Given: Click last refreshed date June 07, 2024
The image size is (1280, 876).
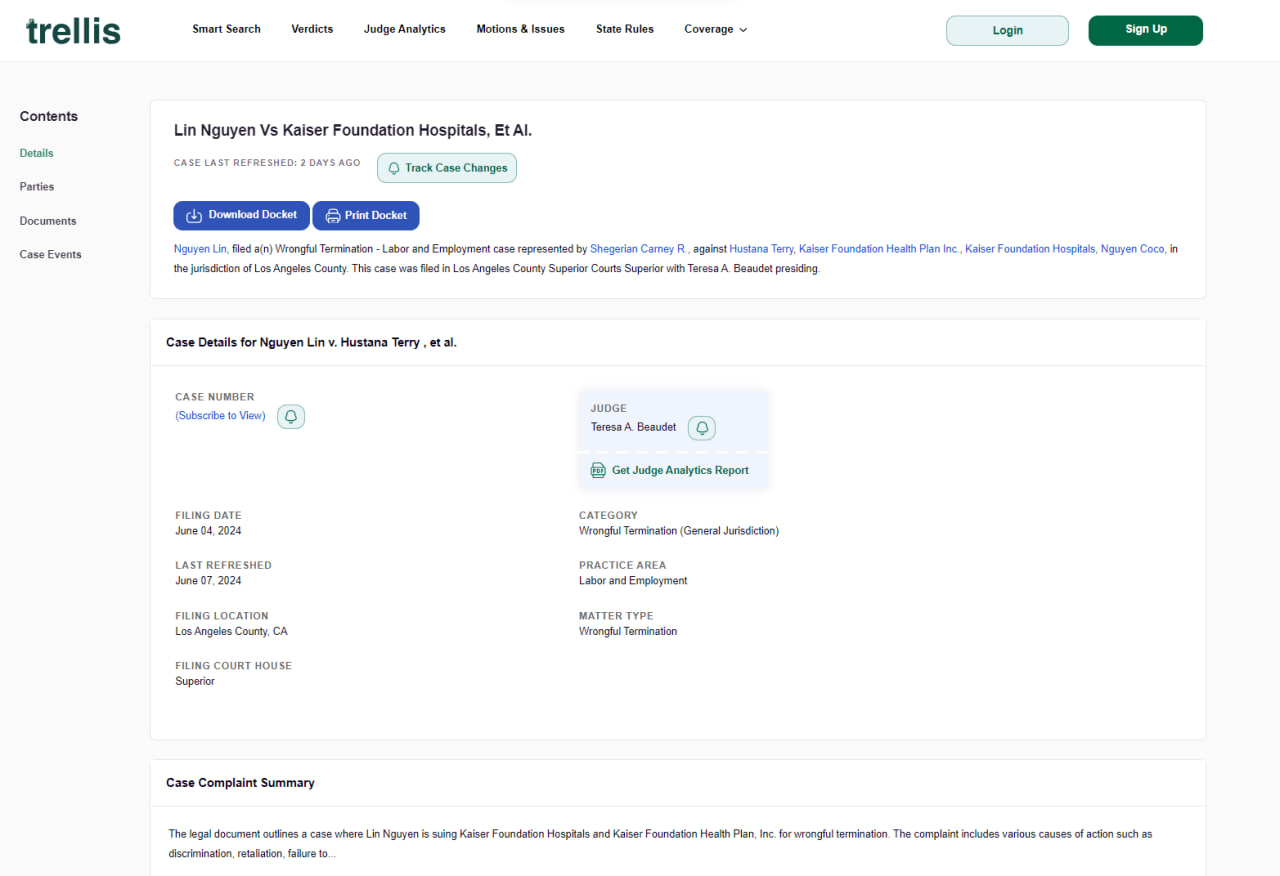Looking at the screenshot, I should coord(208,581).
